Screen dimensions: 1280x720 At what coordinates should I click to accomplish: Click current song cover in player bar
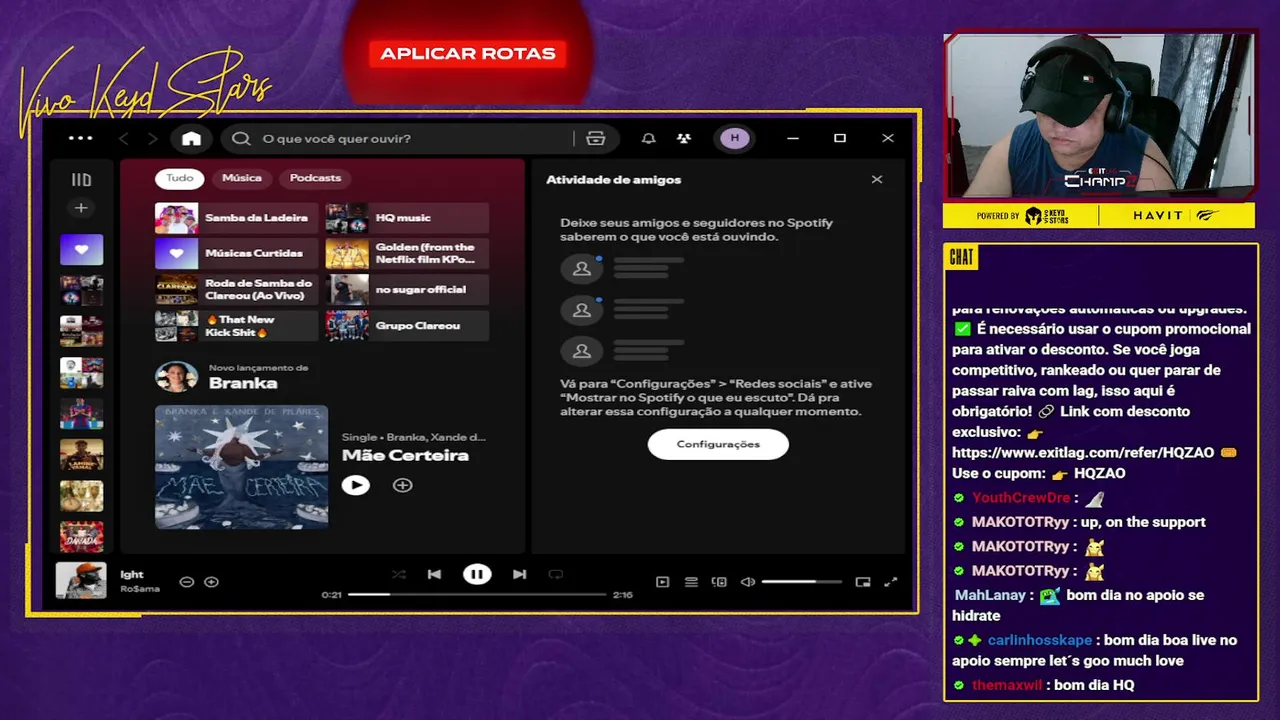coord(81,580)
